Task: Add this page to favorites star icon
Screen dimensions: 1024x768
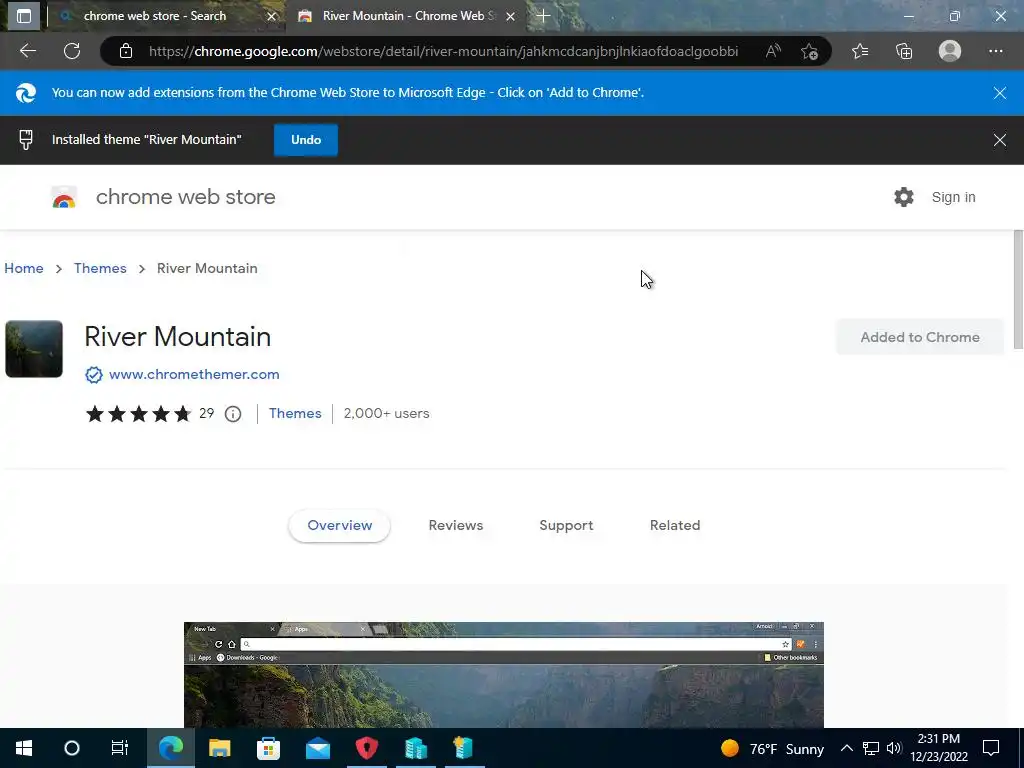Action: coord(809,51)
